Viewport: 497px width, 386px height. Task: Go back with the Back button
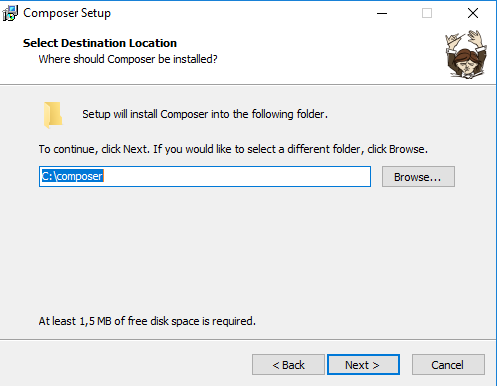(288, 365)
